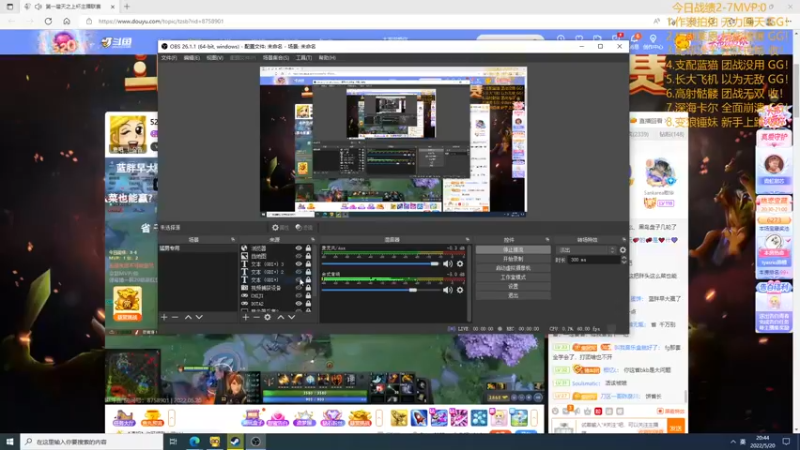Viewport: 800px width, 450px height.
Task: Pop out the 场景 dock panel
Action: [x=233, y=240]
